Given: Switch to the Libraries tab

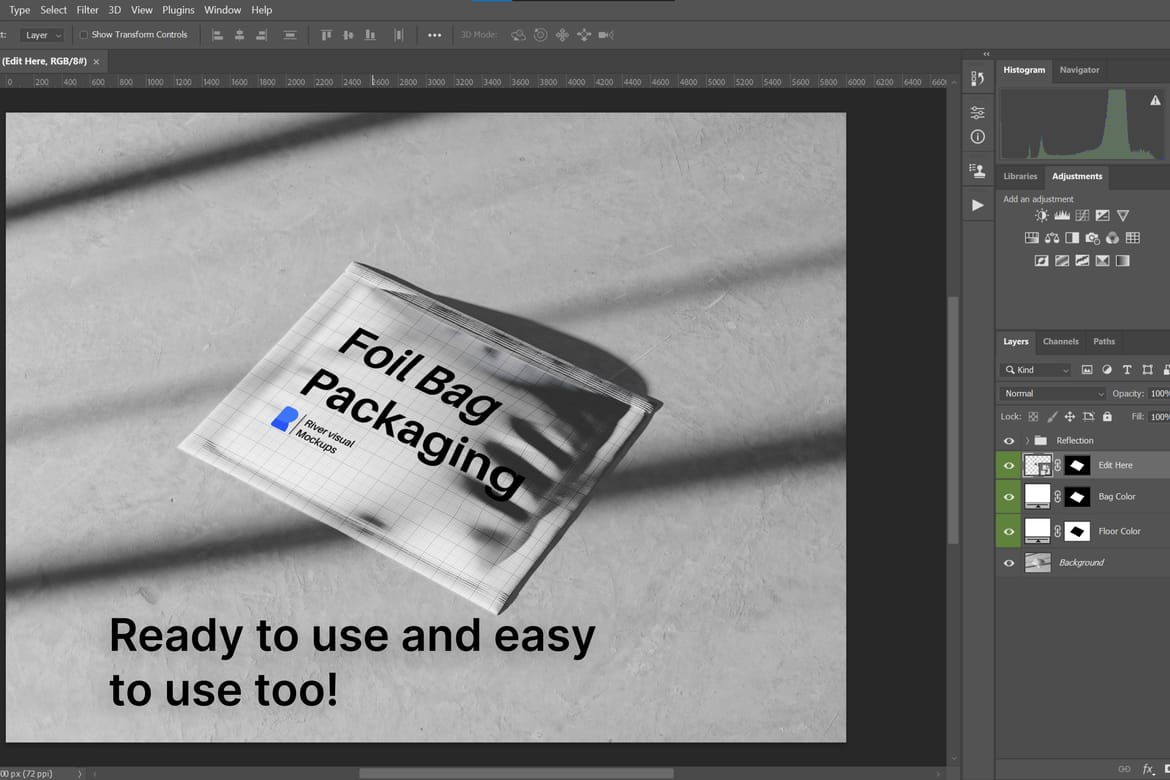Looking at the screenshot, I should click(x=1020, y=177).
